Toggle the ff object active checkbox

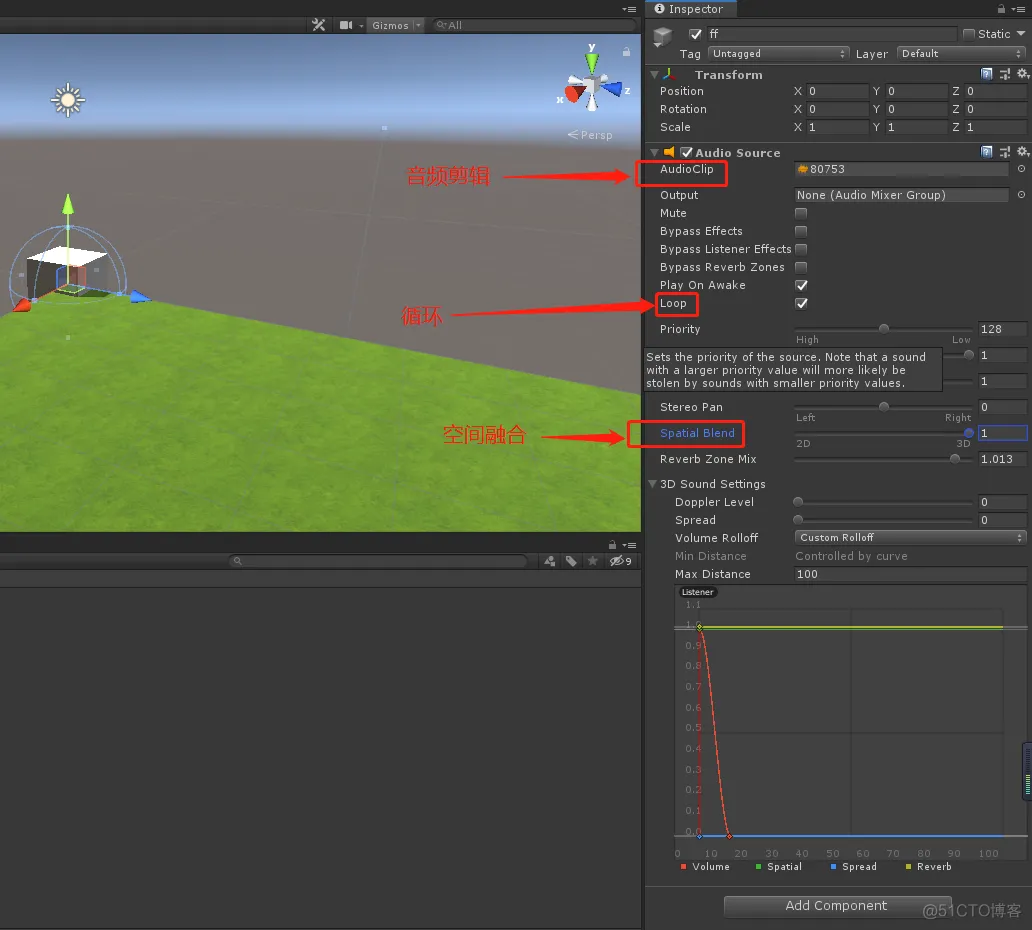coord(695,34)
